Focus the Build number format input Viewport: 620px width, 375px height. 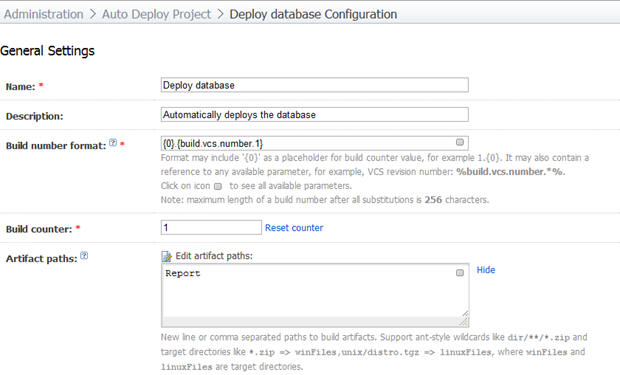[x=315, y=143]
